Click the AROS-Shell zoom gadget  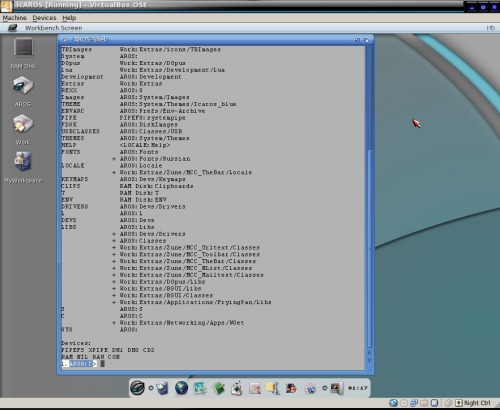357,40
